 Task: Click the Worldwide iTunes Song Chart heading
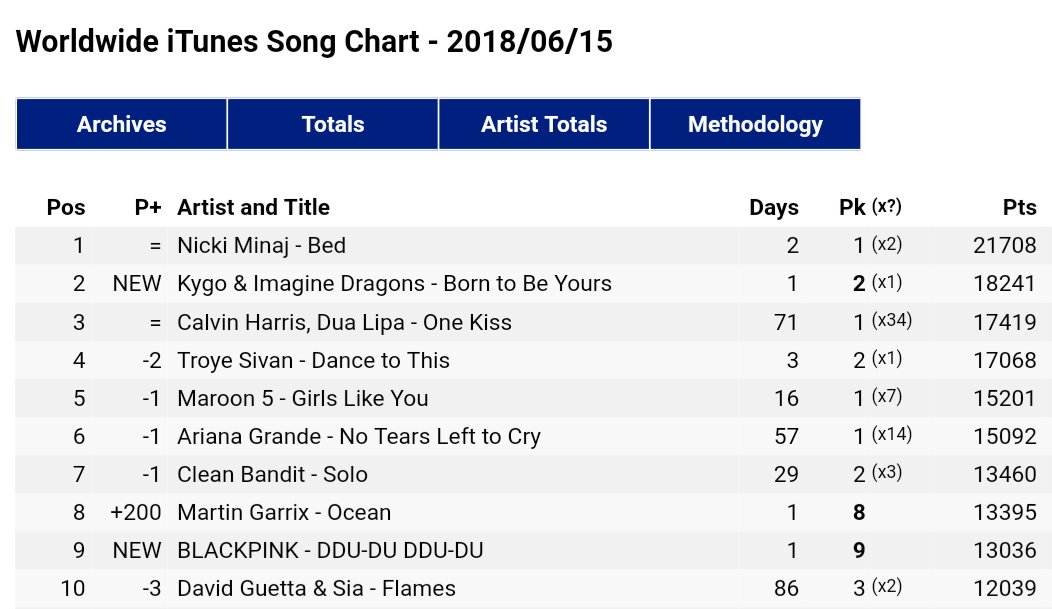pos(314,42)
